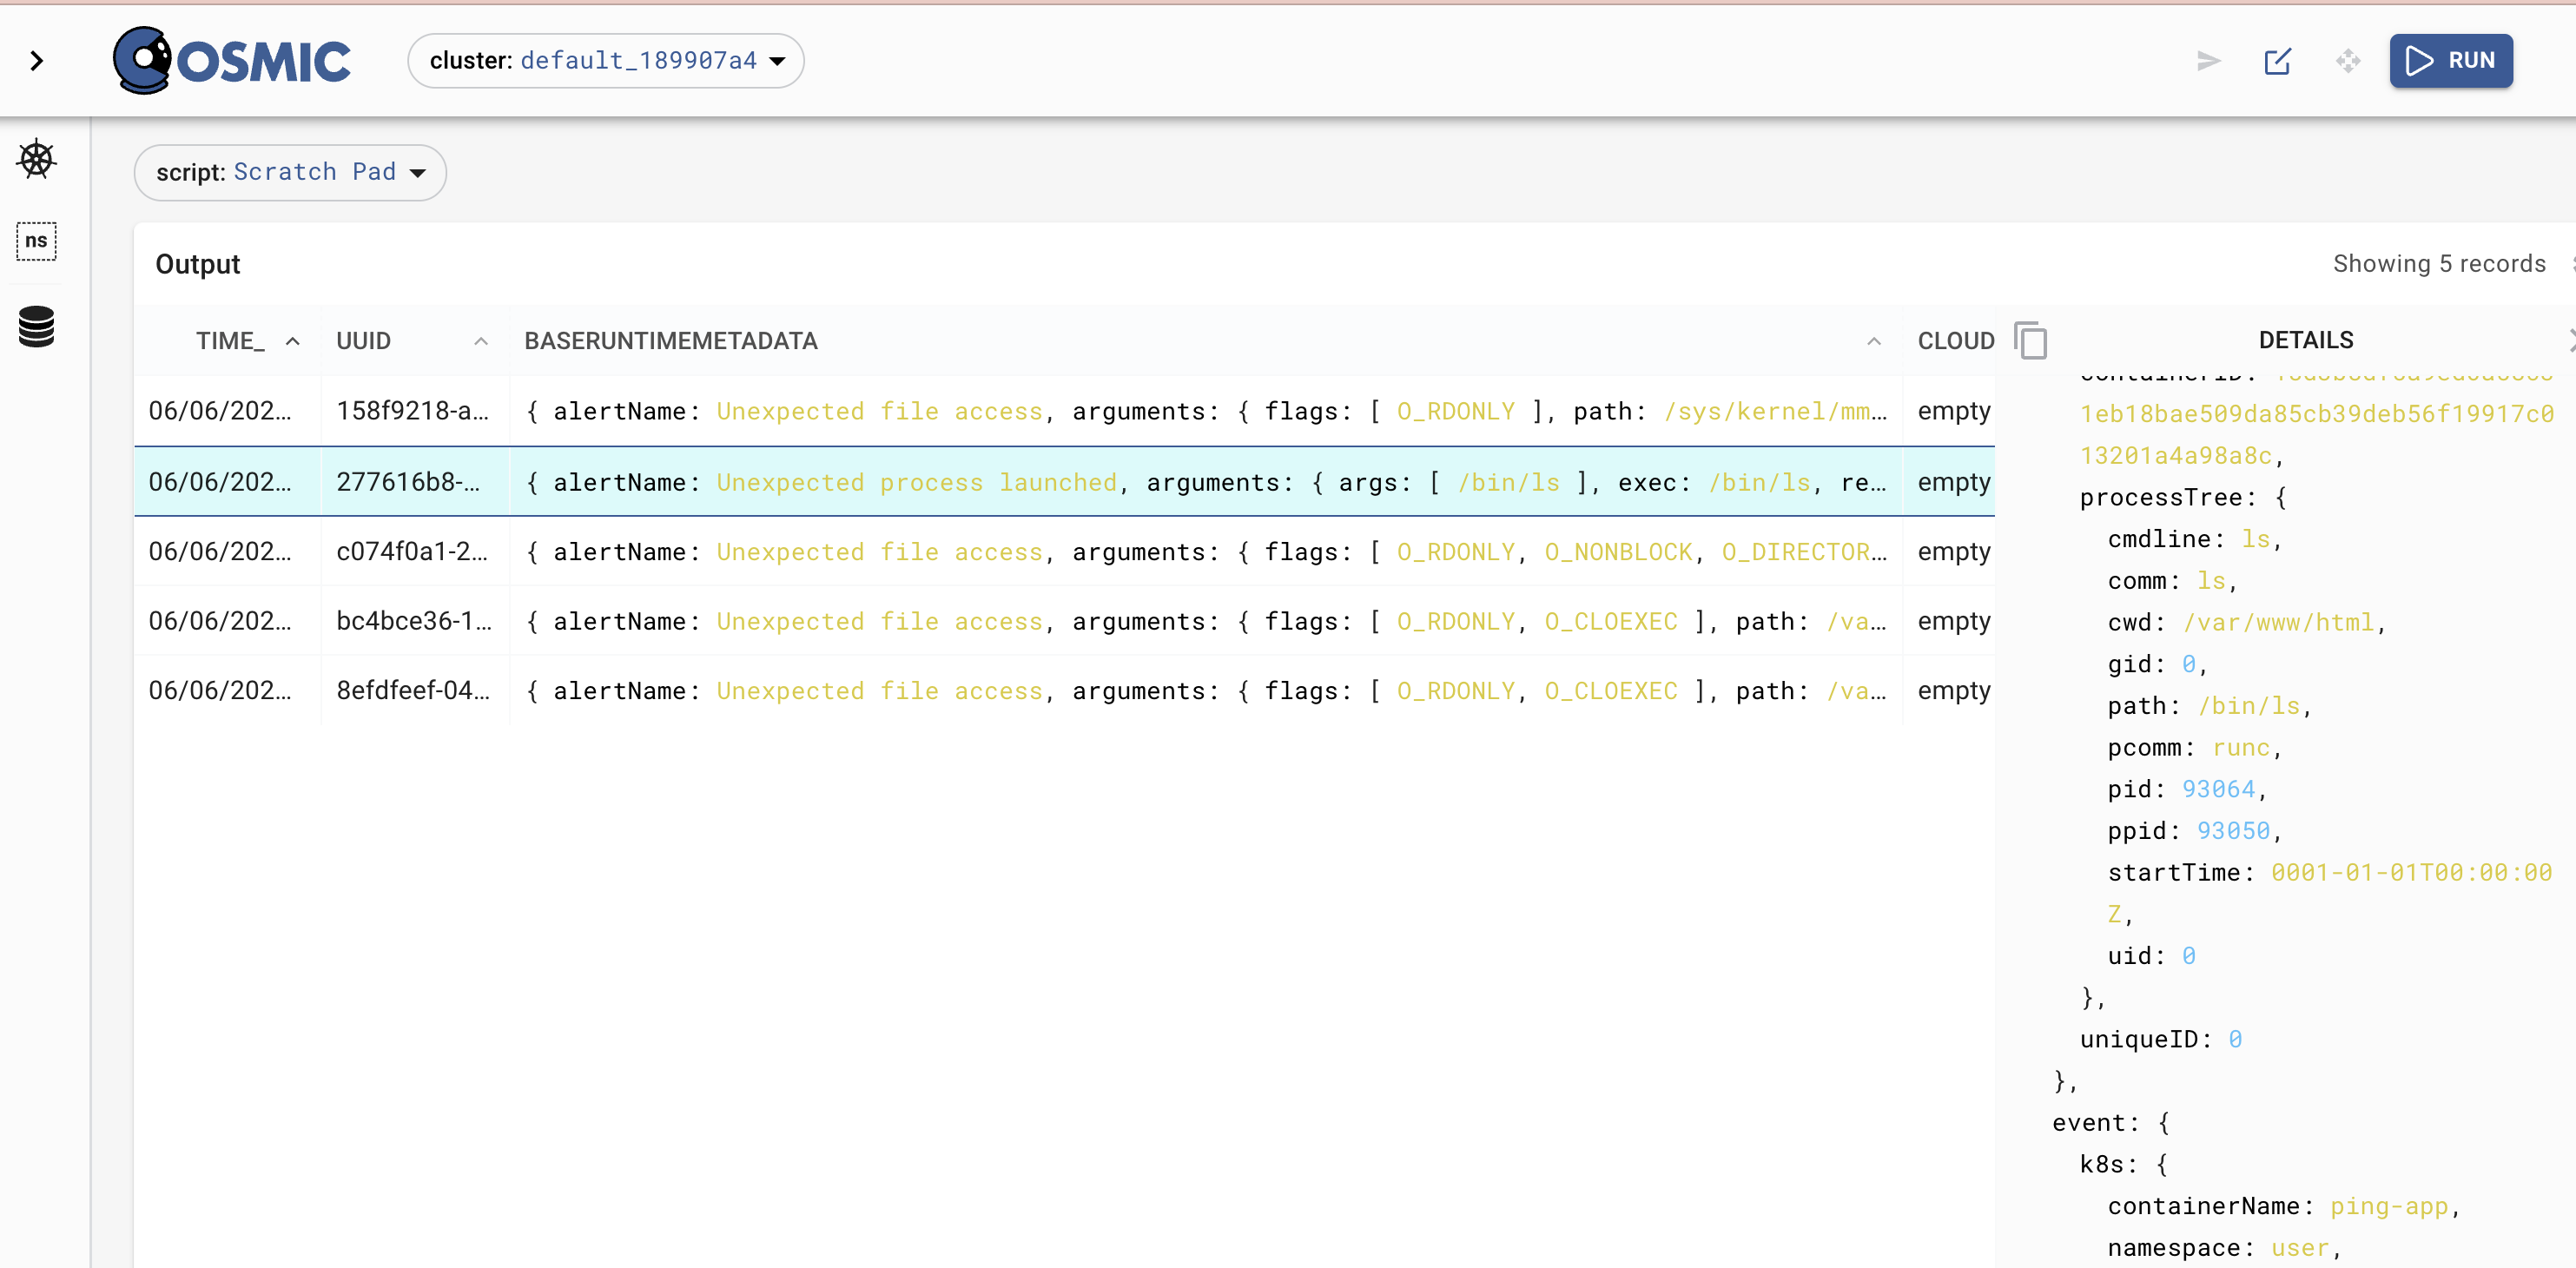This screenshot has width=2576, height=1268.
Task: Click the edit script pencil icon
Action: click(2278, 61)
